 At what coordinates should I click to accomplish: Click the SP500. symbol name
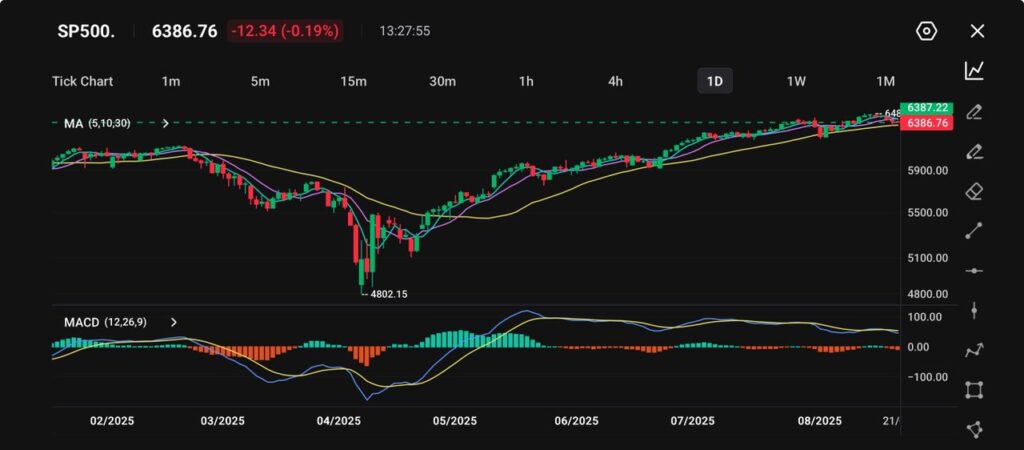tap(86, 31)
